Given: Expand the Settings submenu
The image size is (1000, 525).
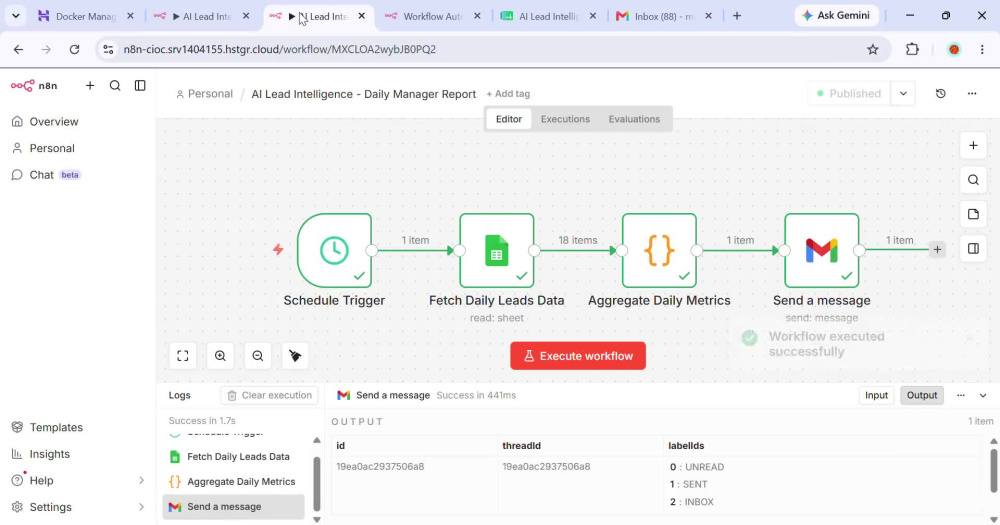Looking at the screenshot, I should [141, 507].
